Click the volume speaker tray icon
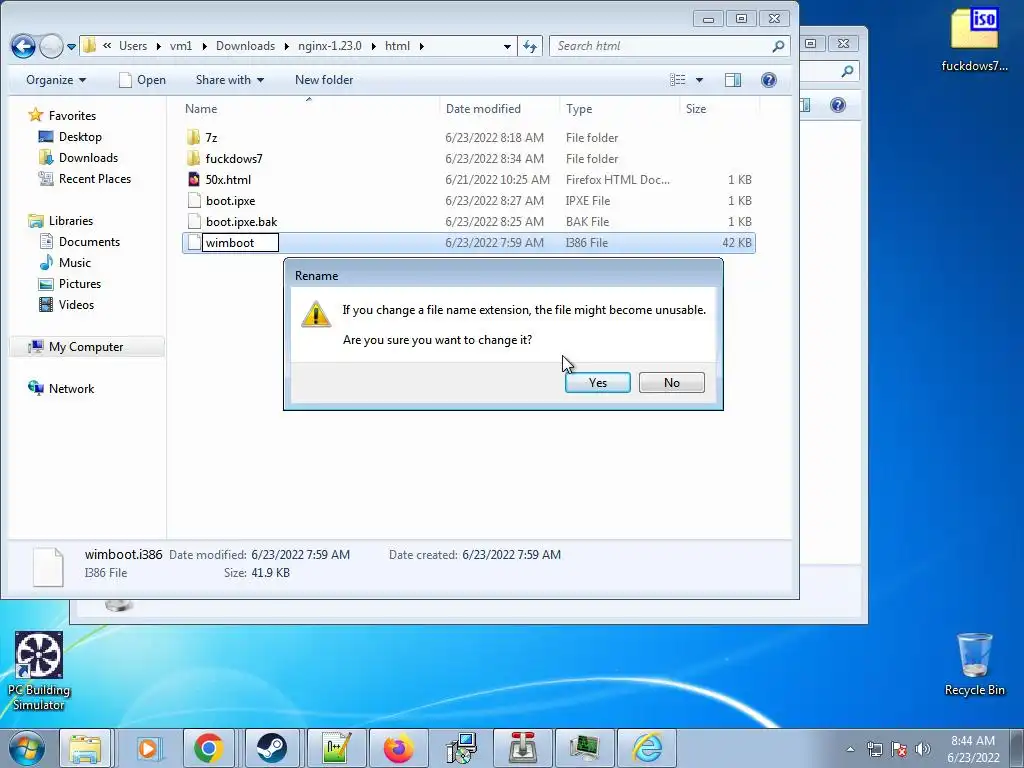Image resolution: width=1024 pixels, height=768 pixels. click(x=923, y=749)
